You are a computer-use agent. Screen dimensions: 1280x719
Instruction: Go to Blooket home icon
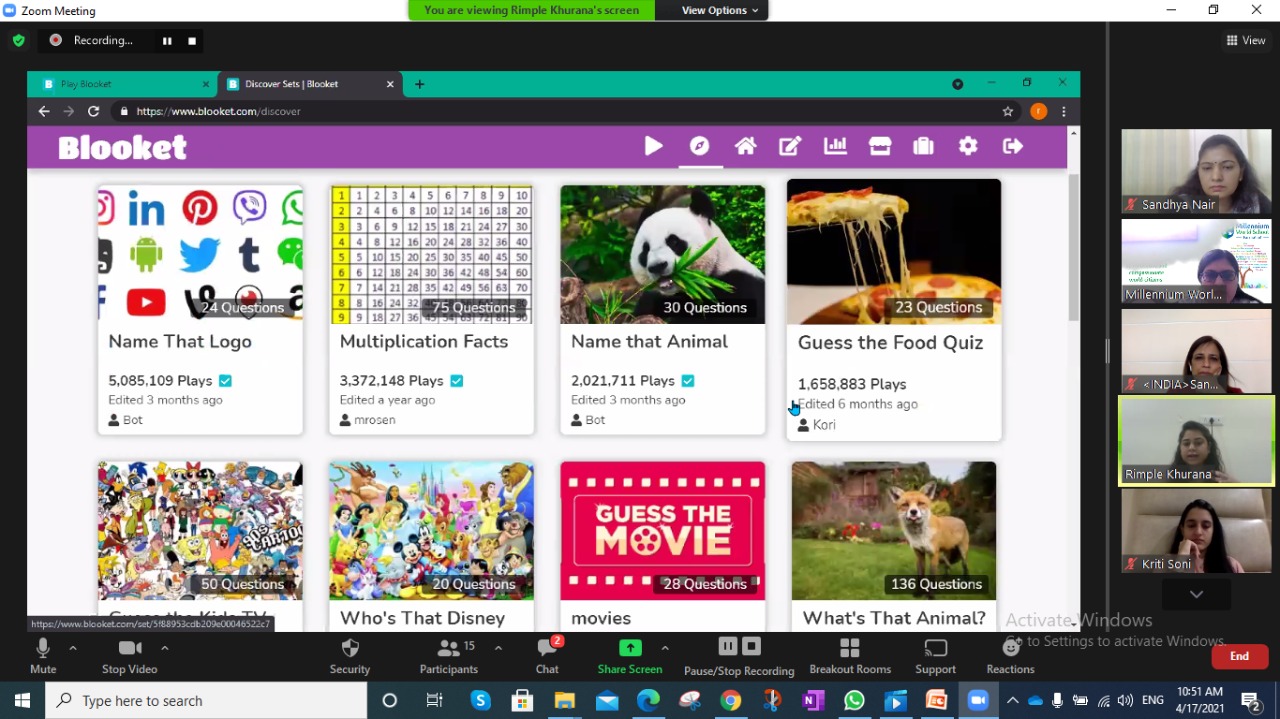pyautogui.click(x=745, y=147)
